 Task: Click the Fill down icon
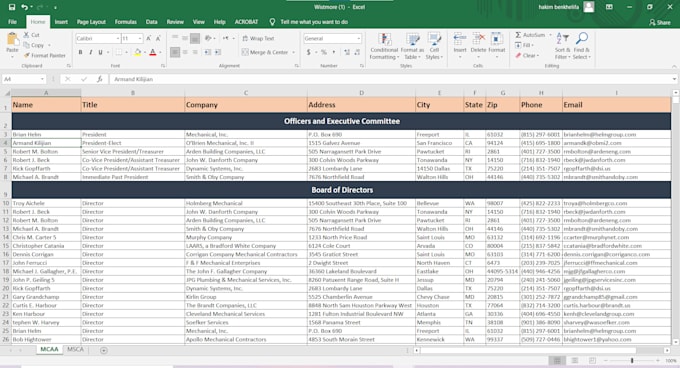[518, 45]
